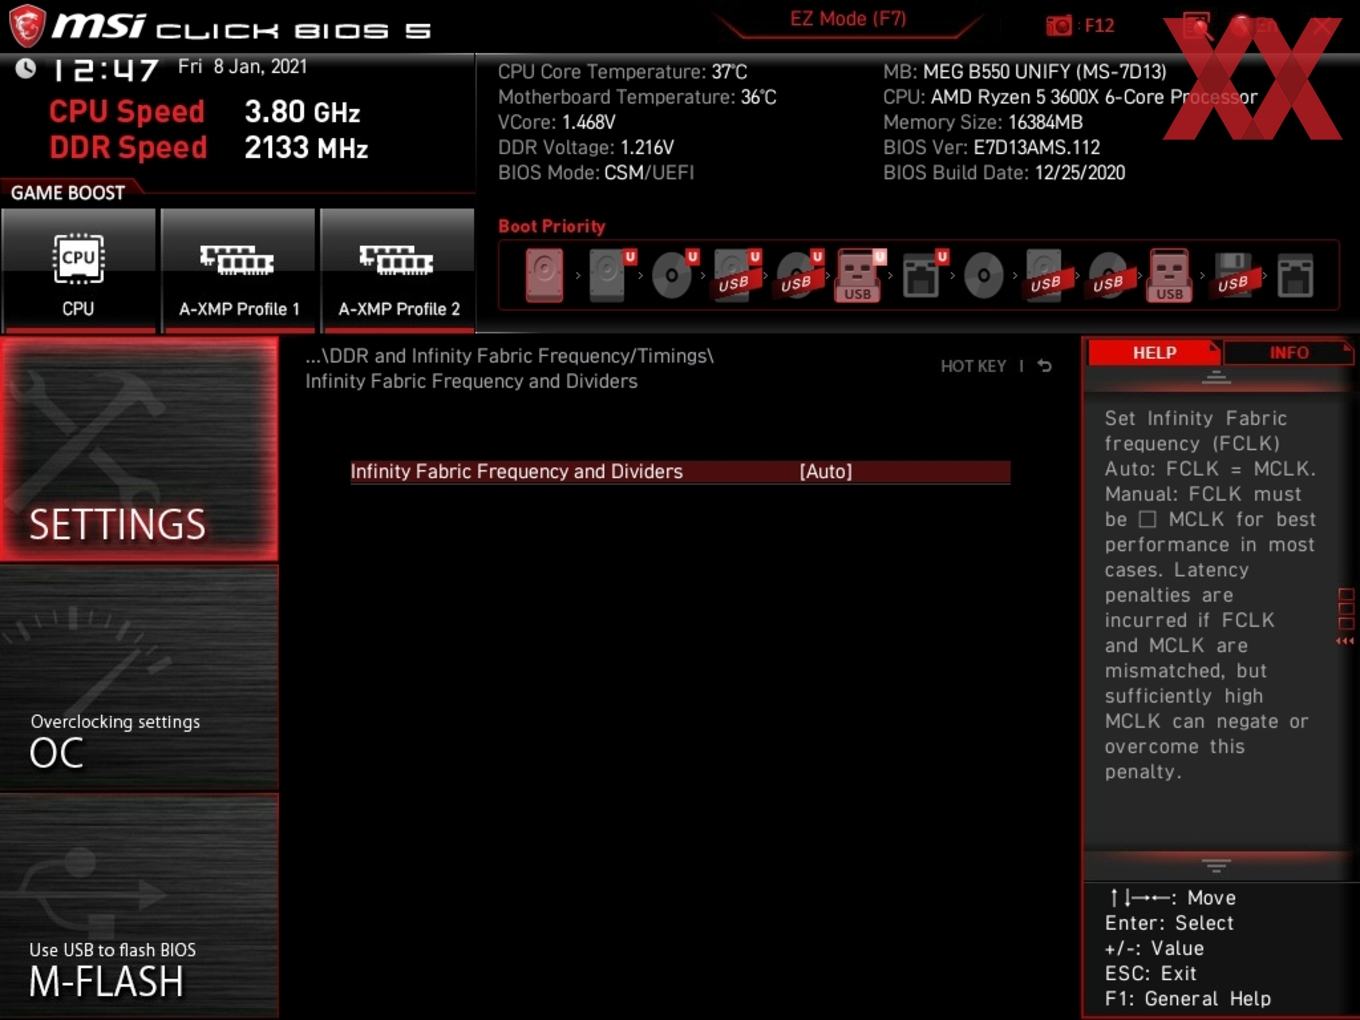The image size is (1360, 1020).
Task: Click the 'DDR Voltage: 1.216V' readout
Action: 586,148
